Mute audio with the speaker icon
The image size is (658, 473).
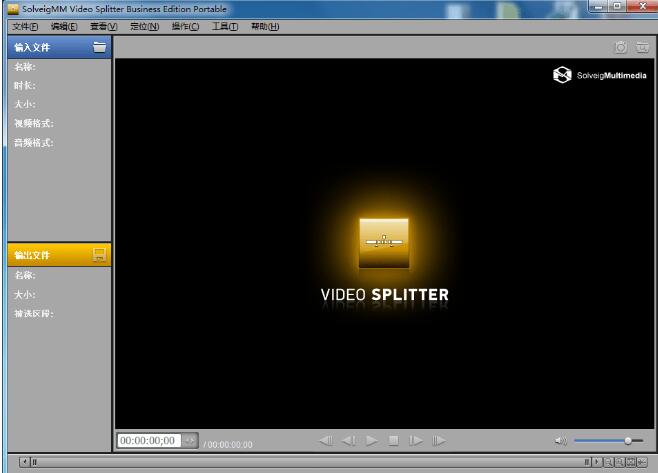(561, 440)
